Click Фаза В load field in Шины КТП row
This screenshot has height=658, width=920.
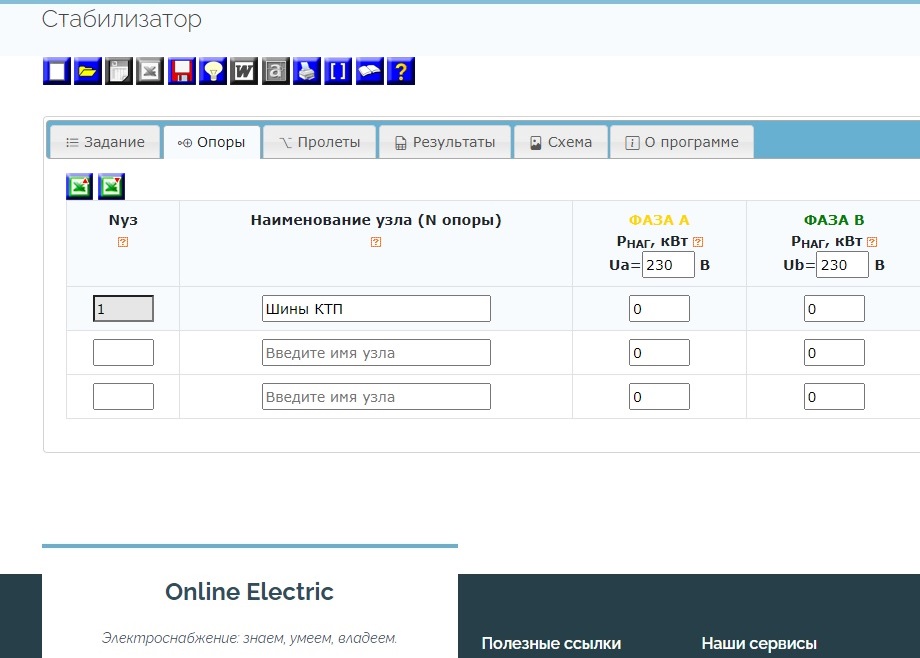coord(834,309)
